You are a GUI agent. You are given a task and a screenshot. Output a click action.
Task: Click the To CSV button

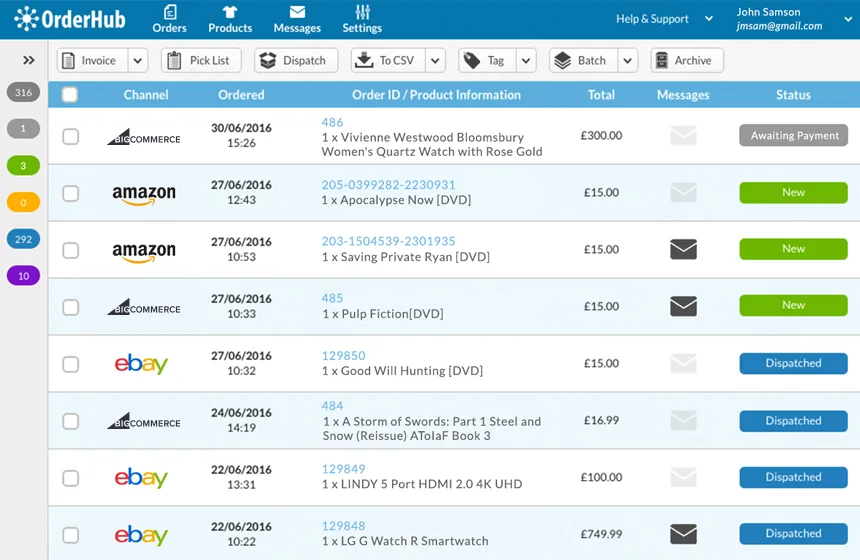(x=388, y=60)
